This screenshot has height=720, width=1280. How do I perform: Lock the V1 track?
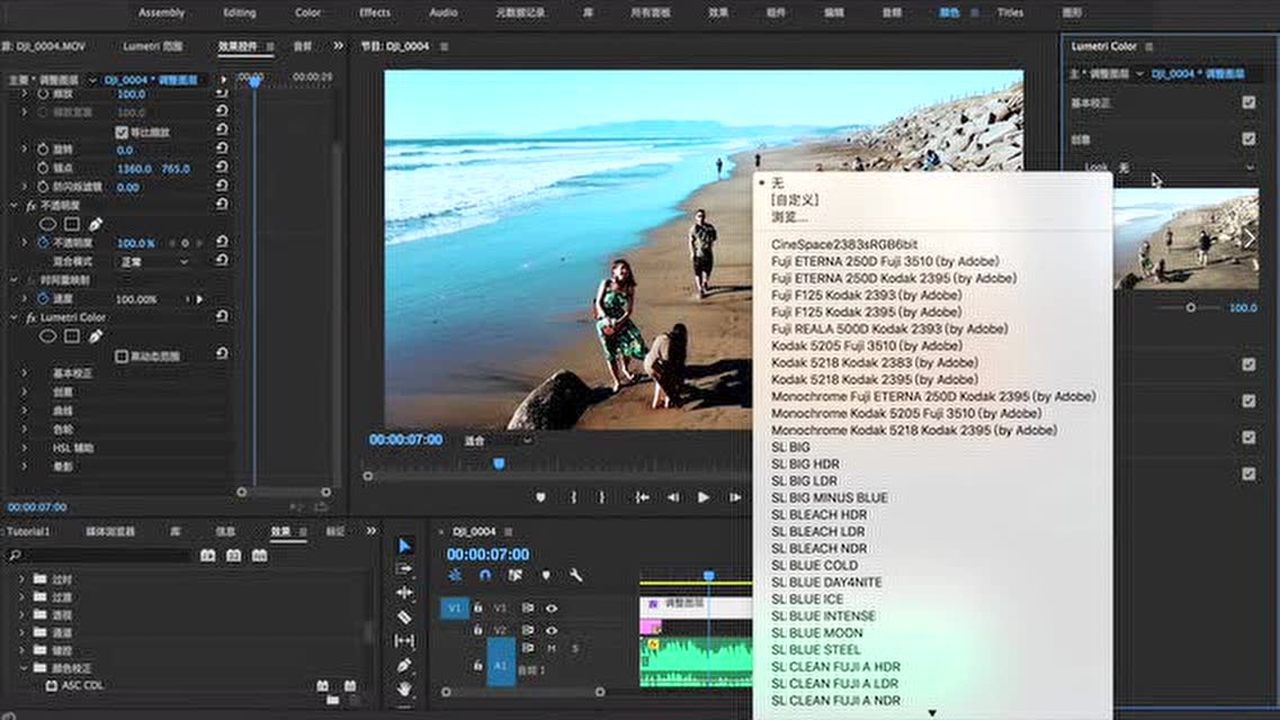pos(478,607)
